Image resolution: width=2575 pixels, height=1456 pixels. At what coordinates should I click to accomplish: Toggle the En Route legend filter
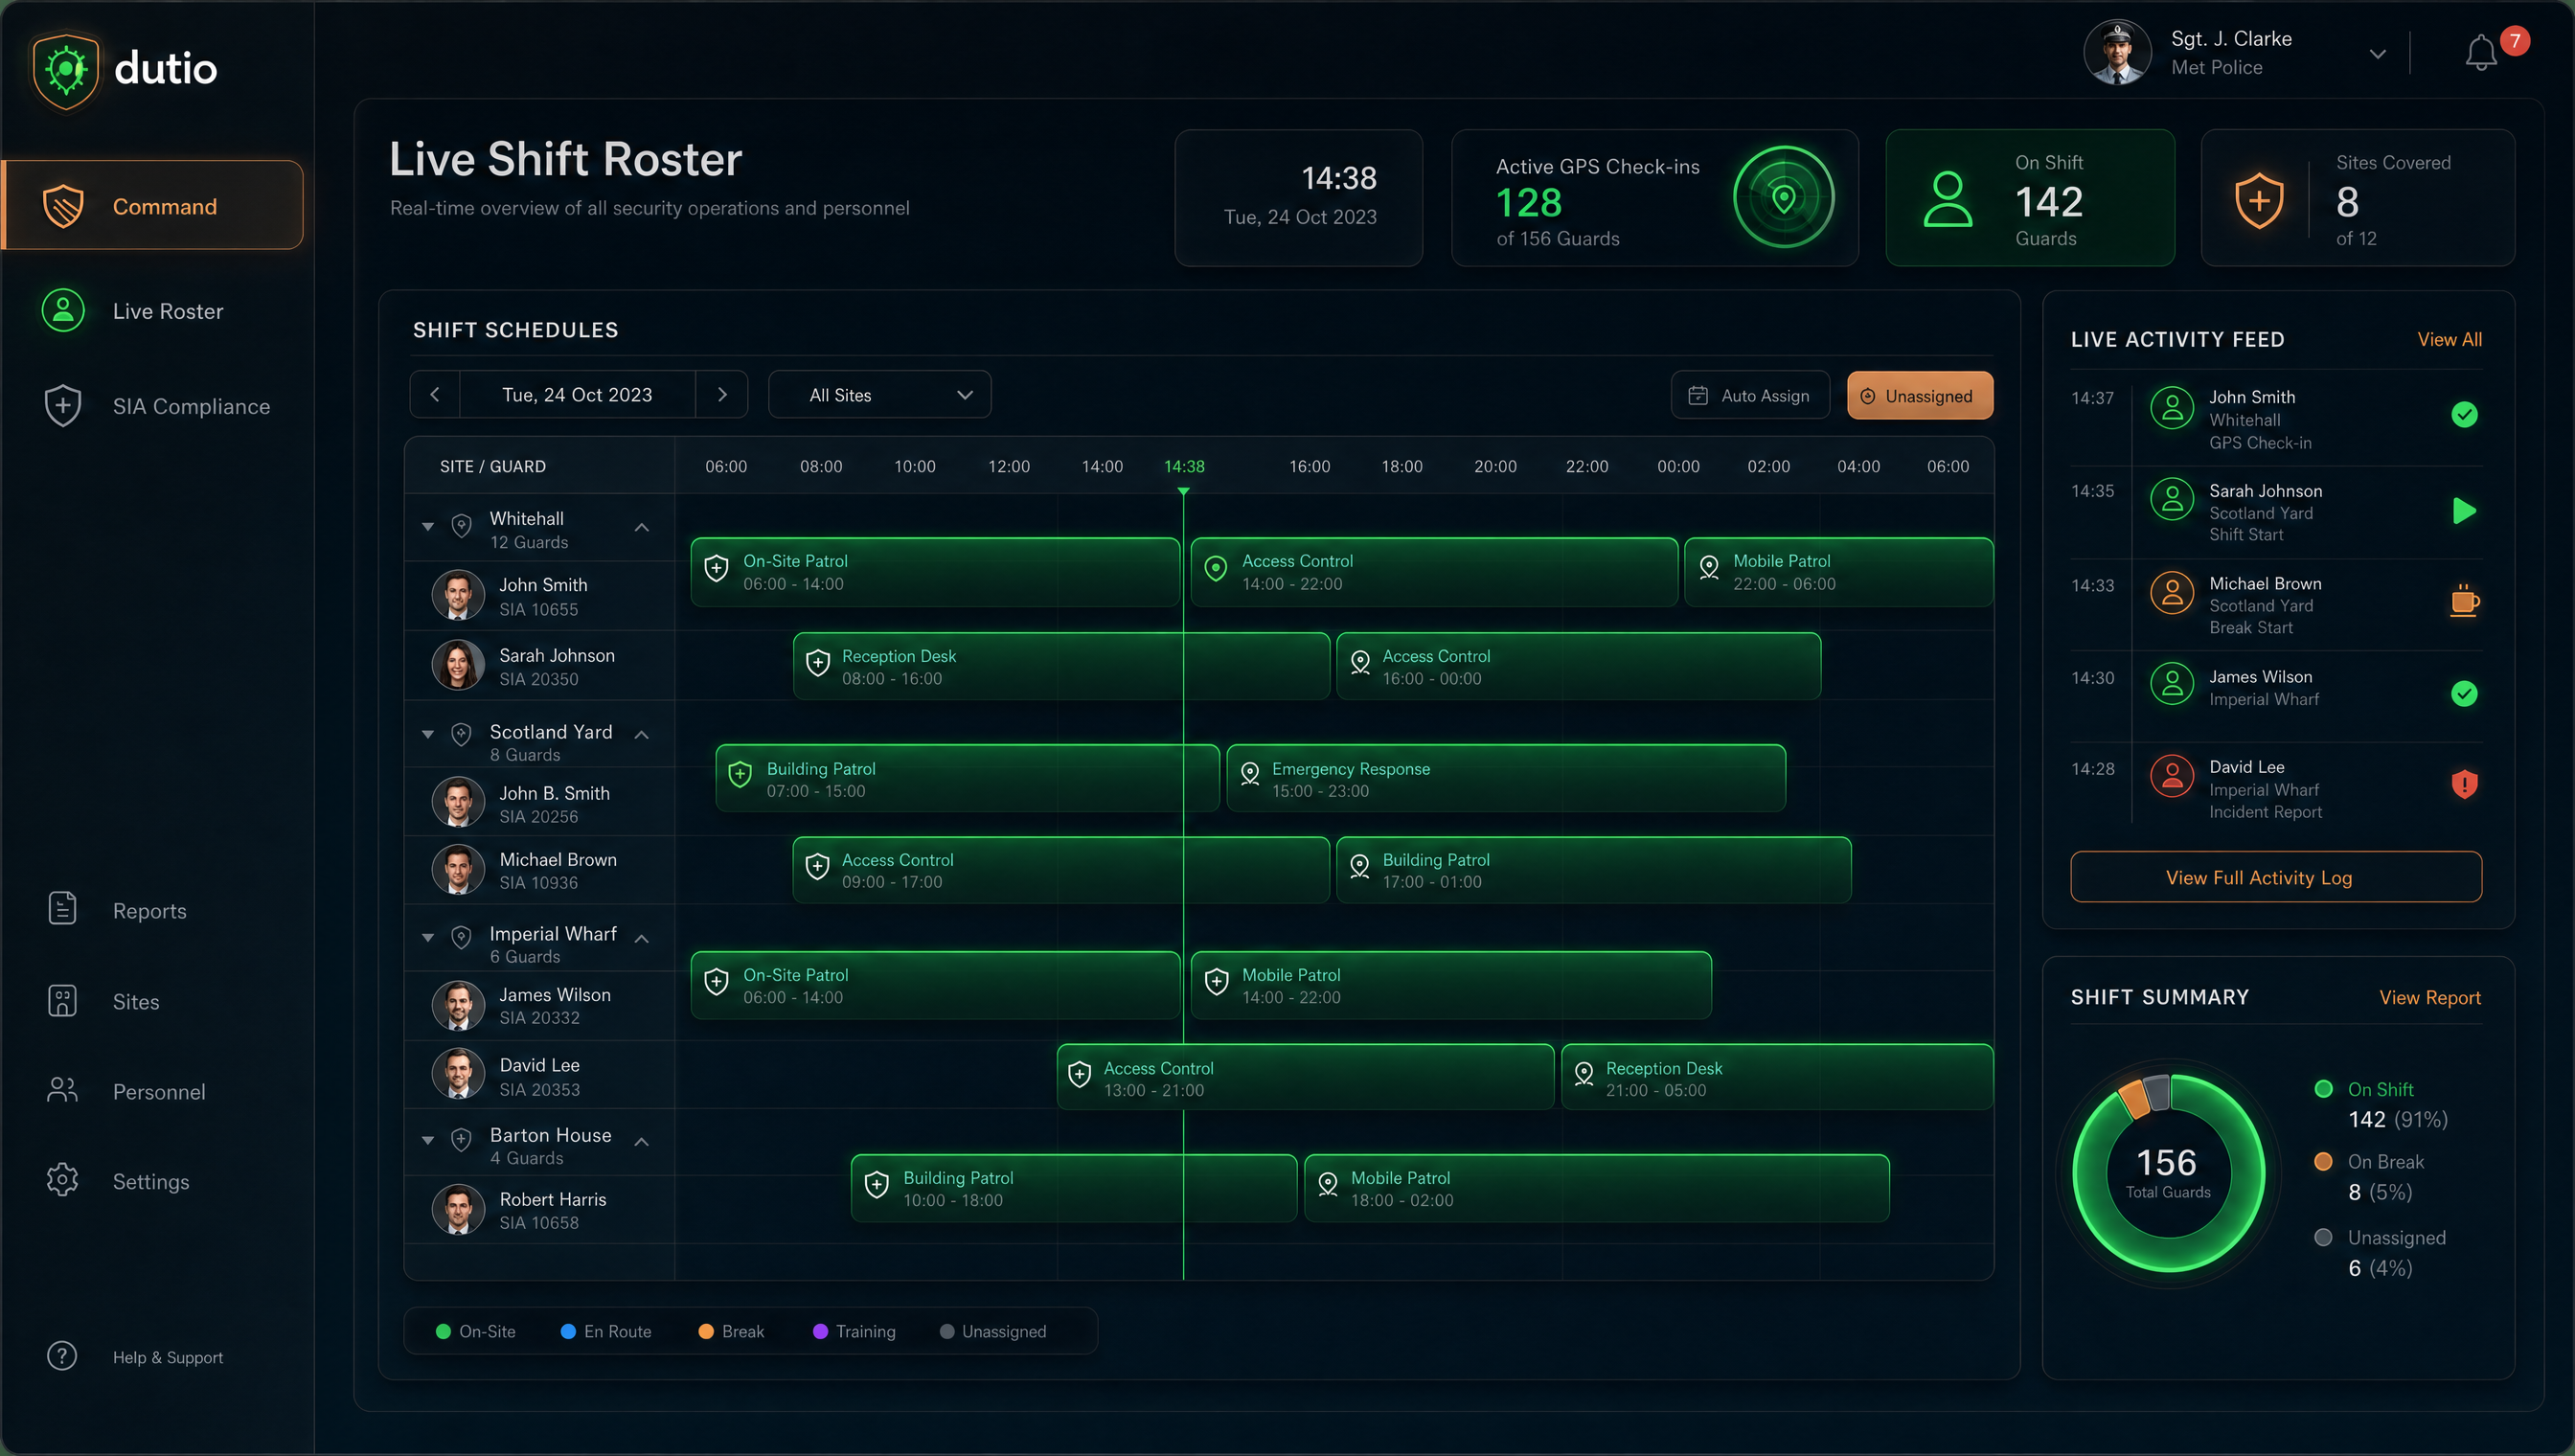(x=606, y=1331)
